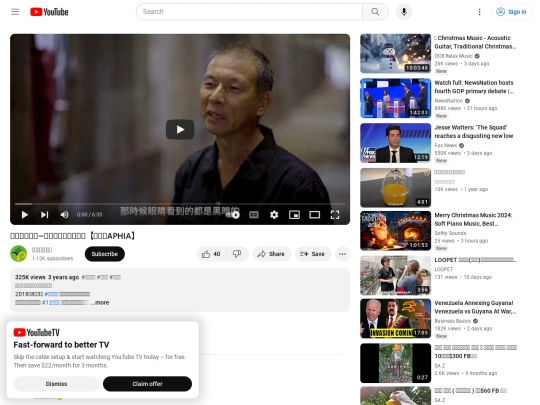Open Christmas Music Acoustic Guitar title
This screenshot has height=405, width=540.
click(475, 42)
